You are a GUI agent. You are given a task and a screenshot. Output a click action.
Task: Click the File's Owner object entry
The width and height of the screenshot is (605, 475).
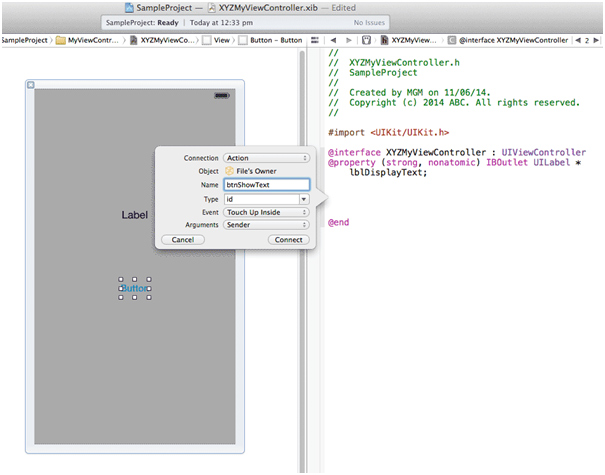[251, 171]
